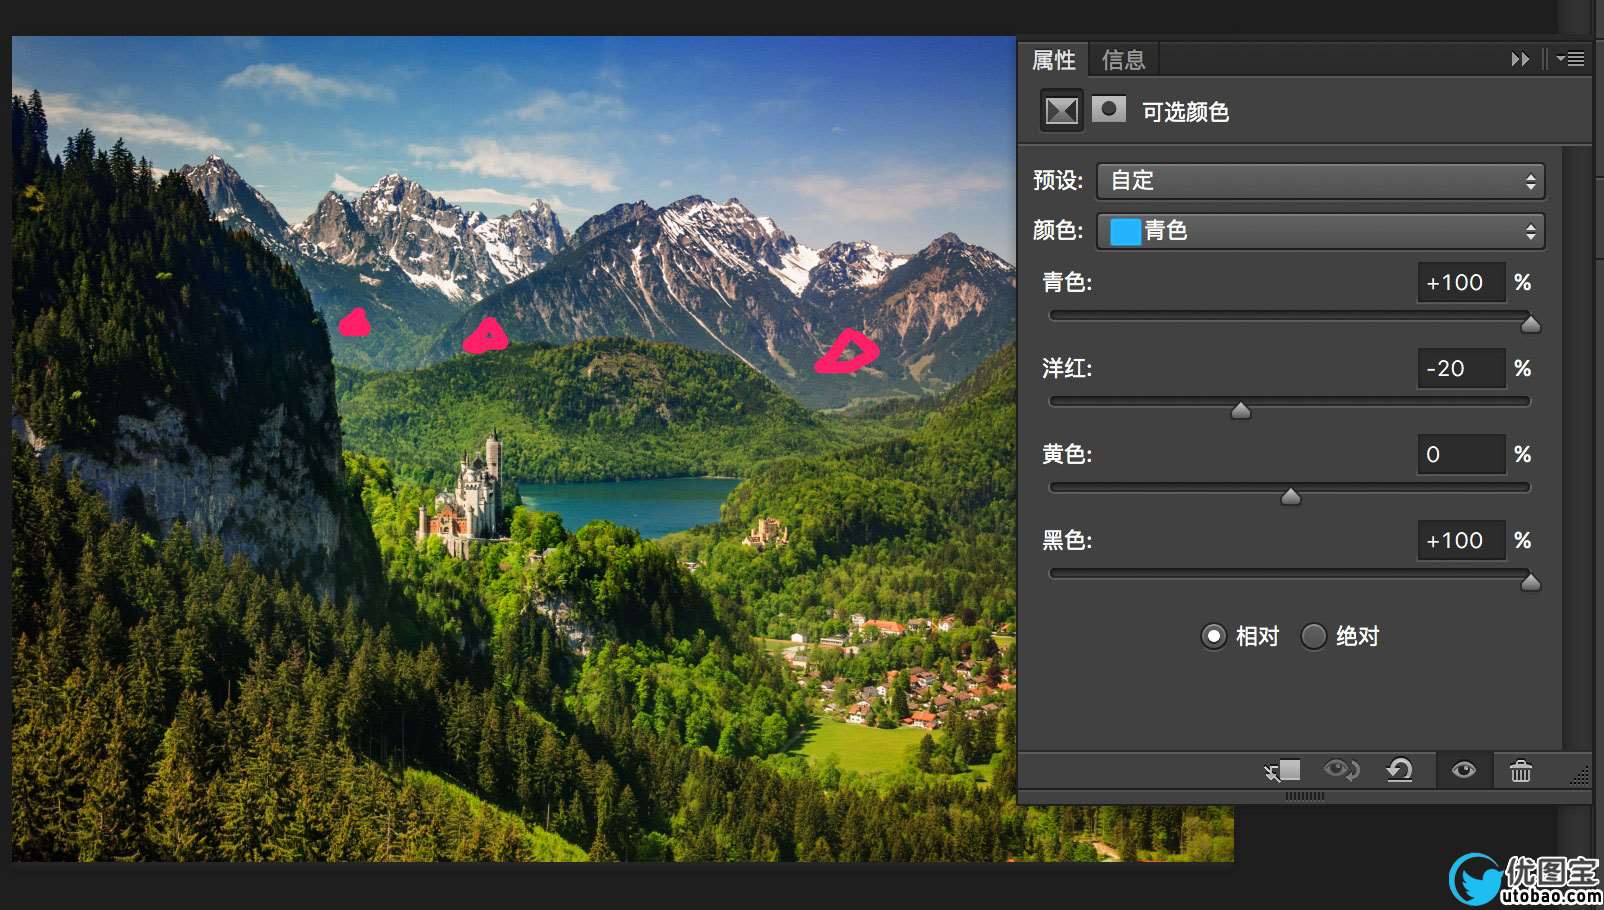This screenshot has height=910, width=1604.
Task: Click the reset to adjustment defaults icon
Action: point(1399,770)
